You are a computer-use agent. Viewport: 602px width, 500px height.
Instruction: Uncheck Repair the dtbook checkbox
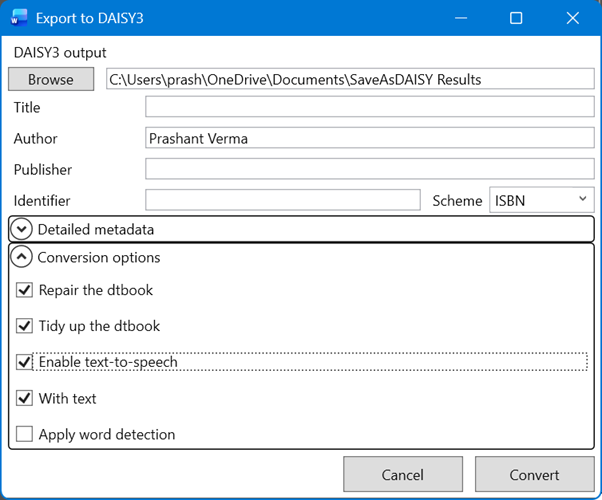point(24,290)
